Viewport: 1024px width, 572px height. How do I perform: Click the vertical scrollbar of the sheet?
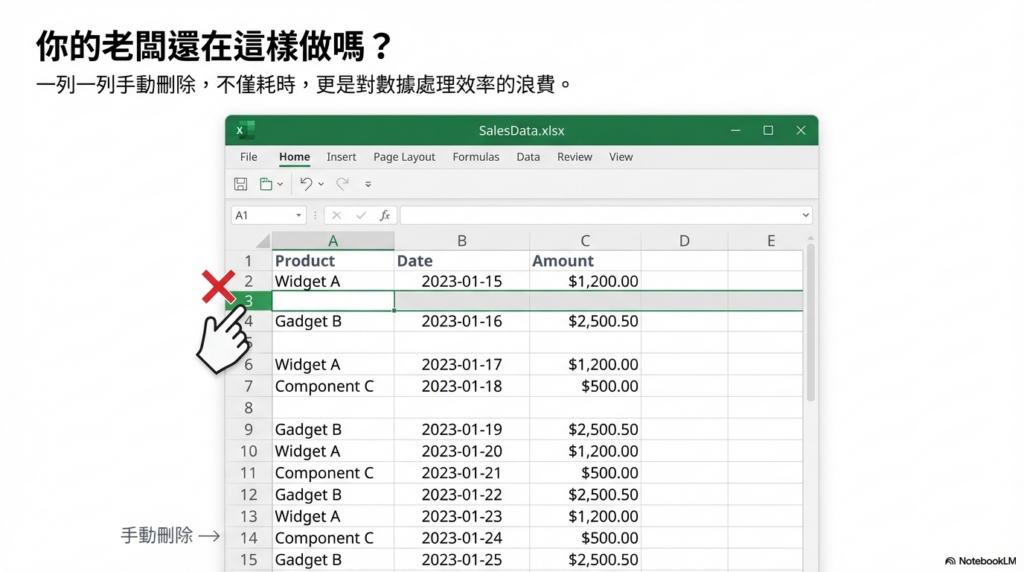(x=811, y=330)
